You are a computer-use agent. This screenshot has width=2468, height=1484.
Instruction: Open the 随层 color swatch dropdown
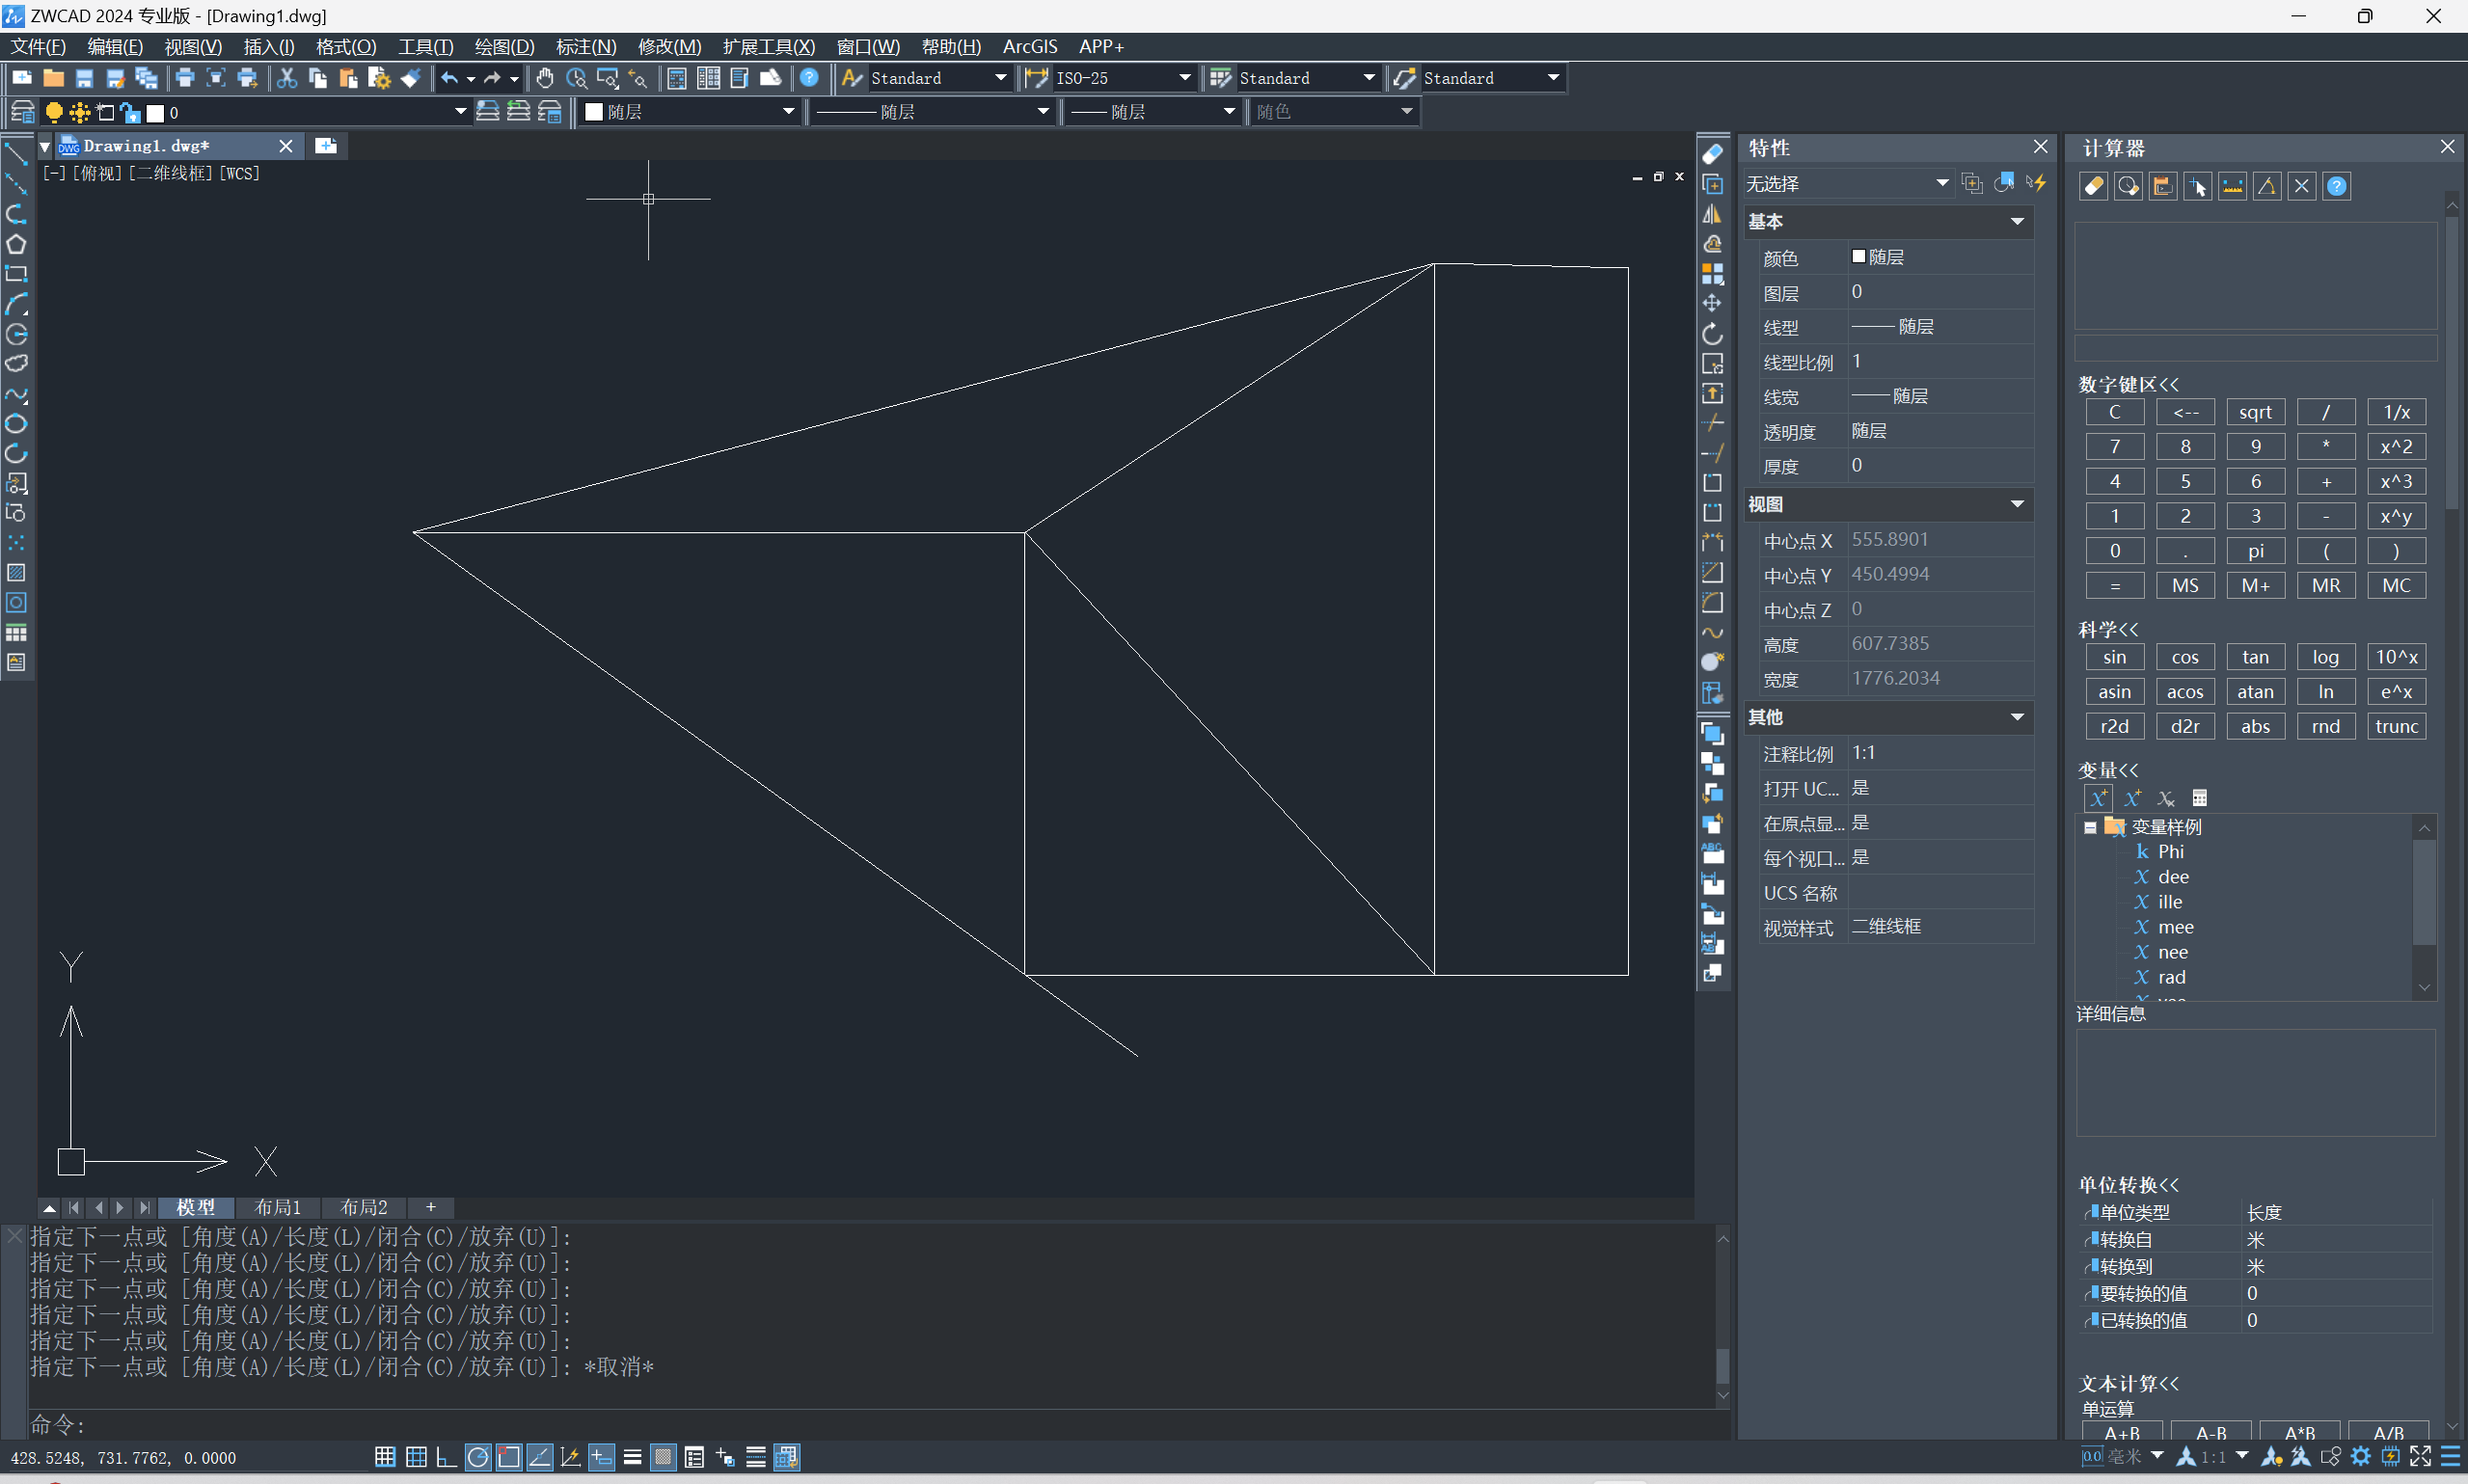click(690, 112)
